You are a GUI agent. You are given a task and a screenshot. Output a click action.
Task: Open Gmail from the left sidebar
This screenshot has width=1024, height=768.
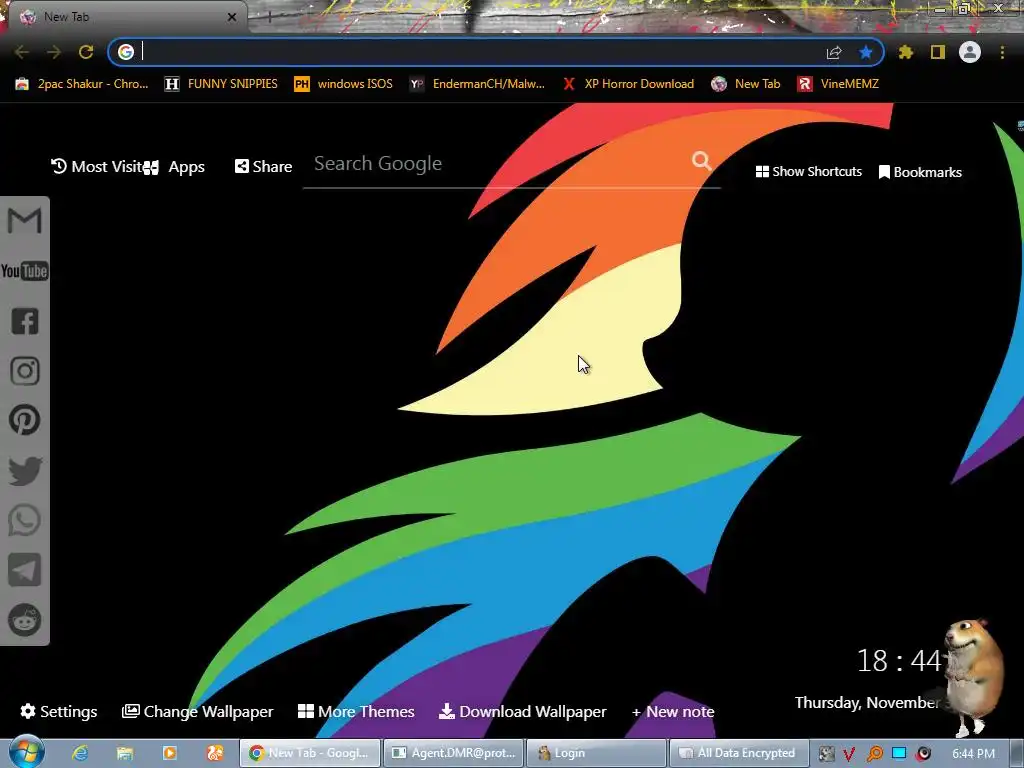(x=24, y=221)
